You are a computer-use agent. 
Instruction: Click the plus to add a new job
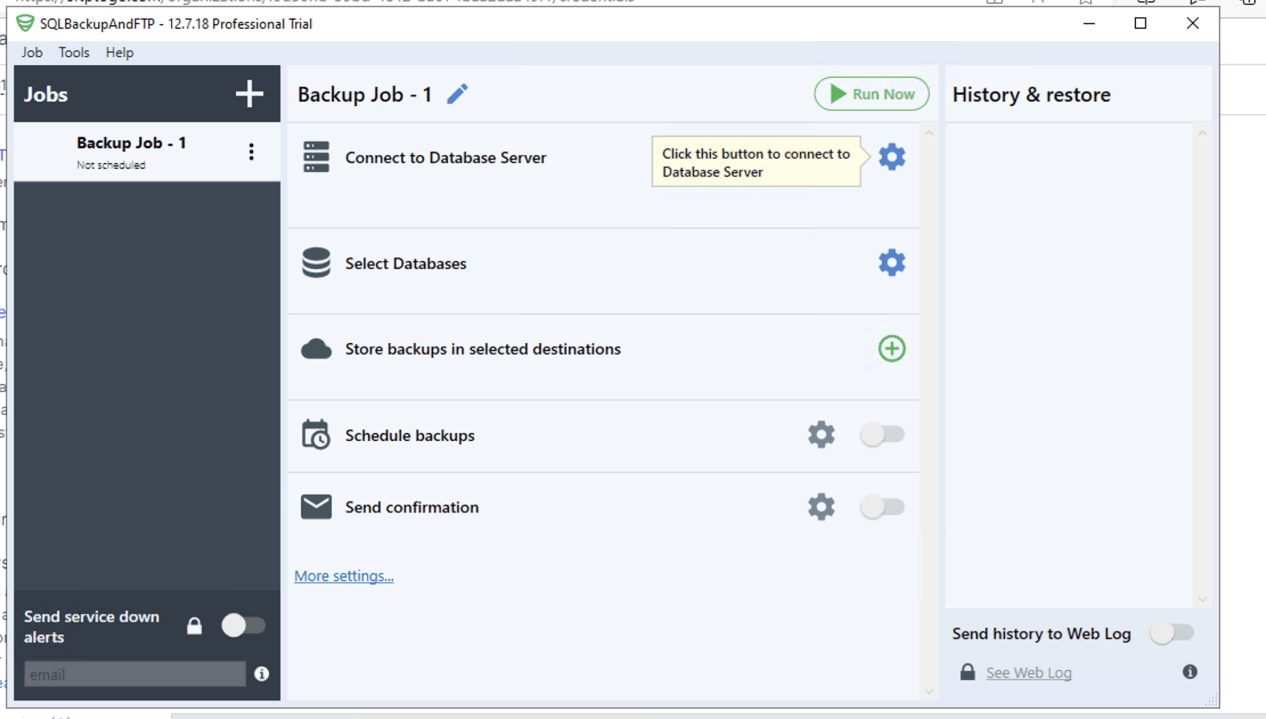click(x=248, y=93)
